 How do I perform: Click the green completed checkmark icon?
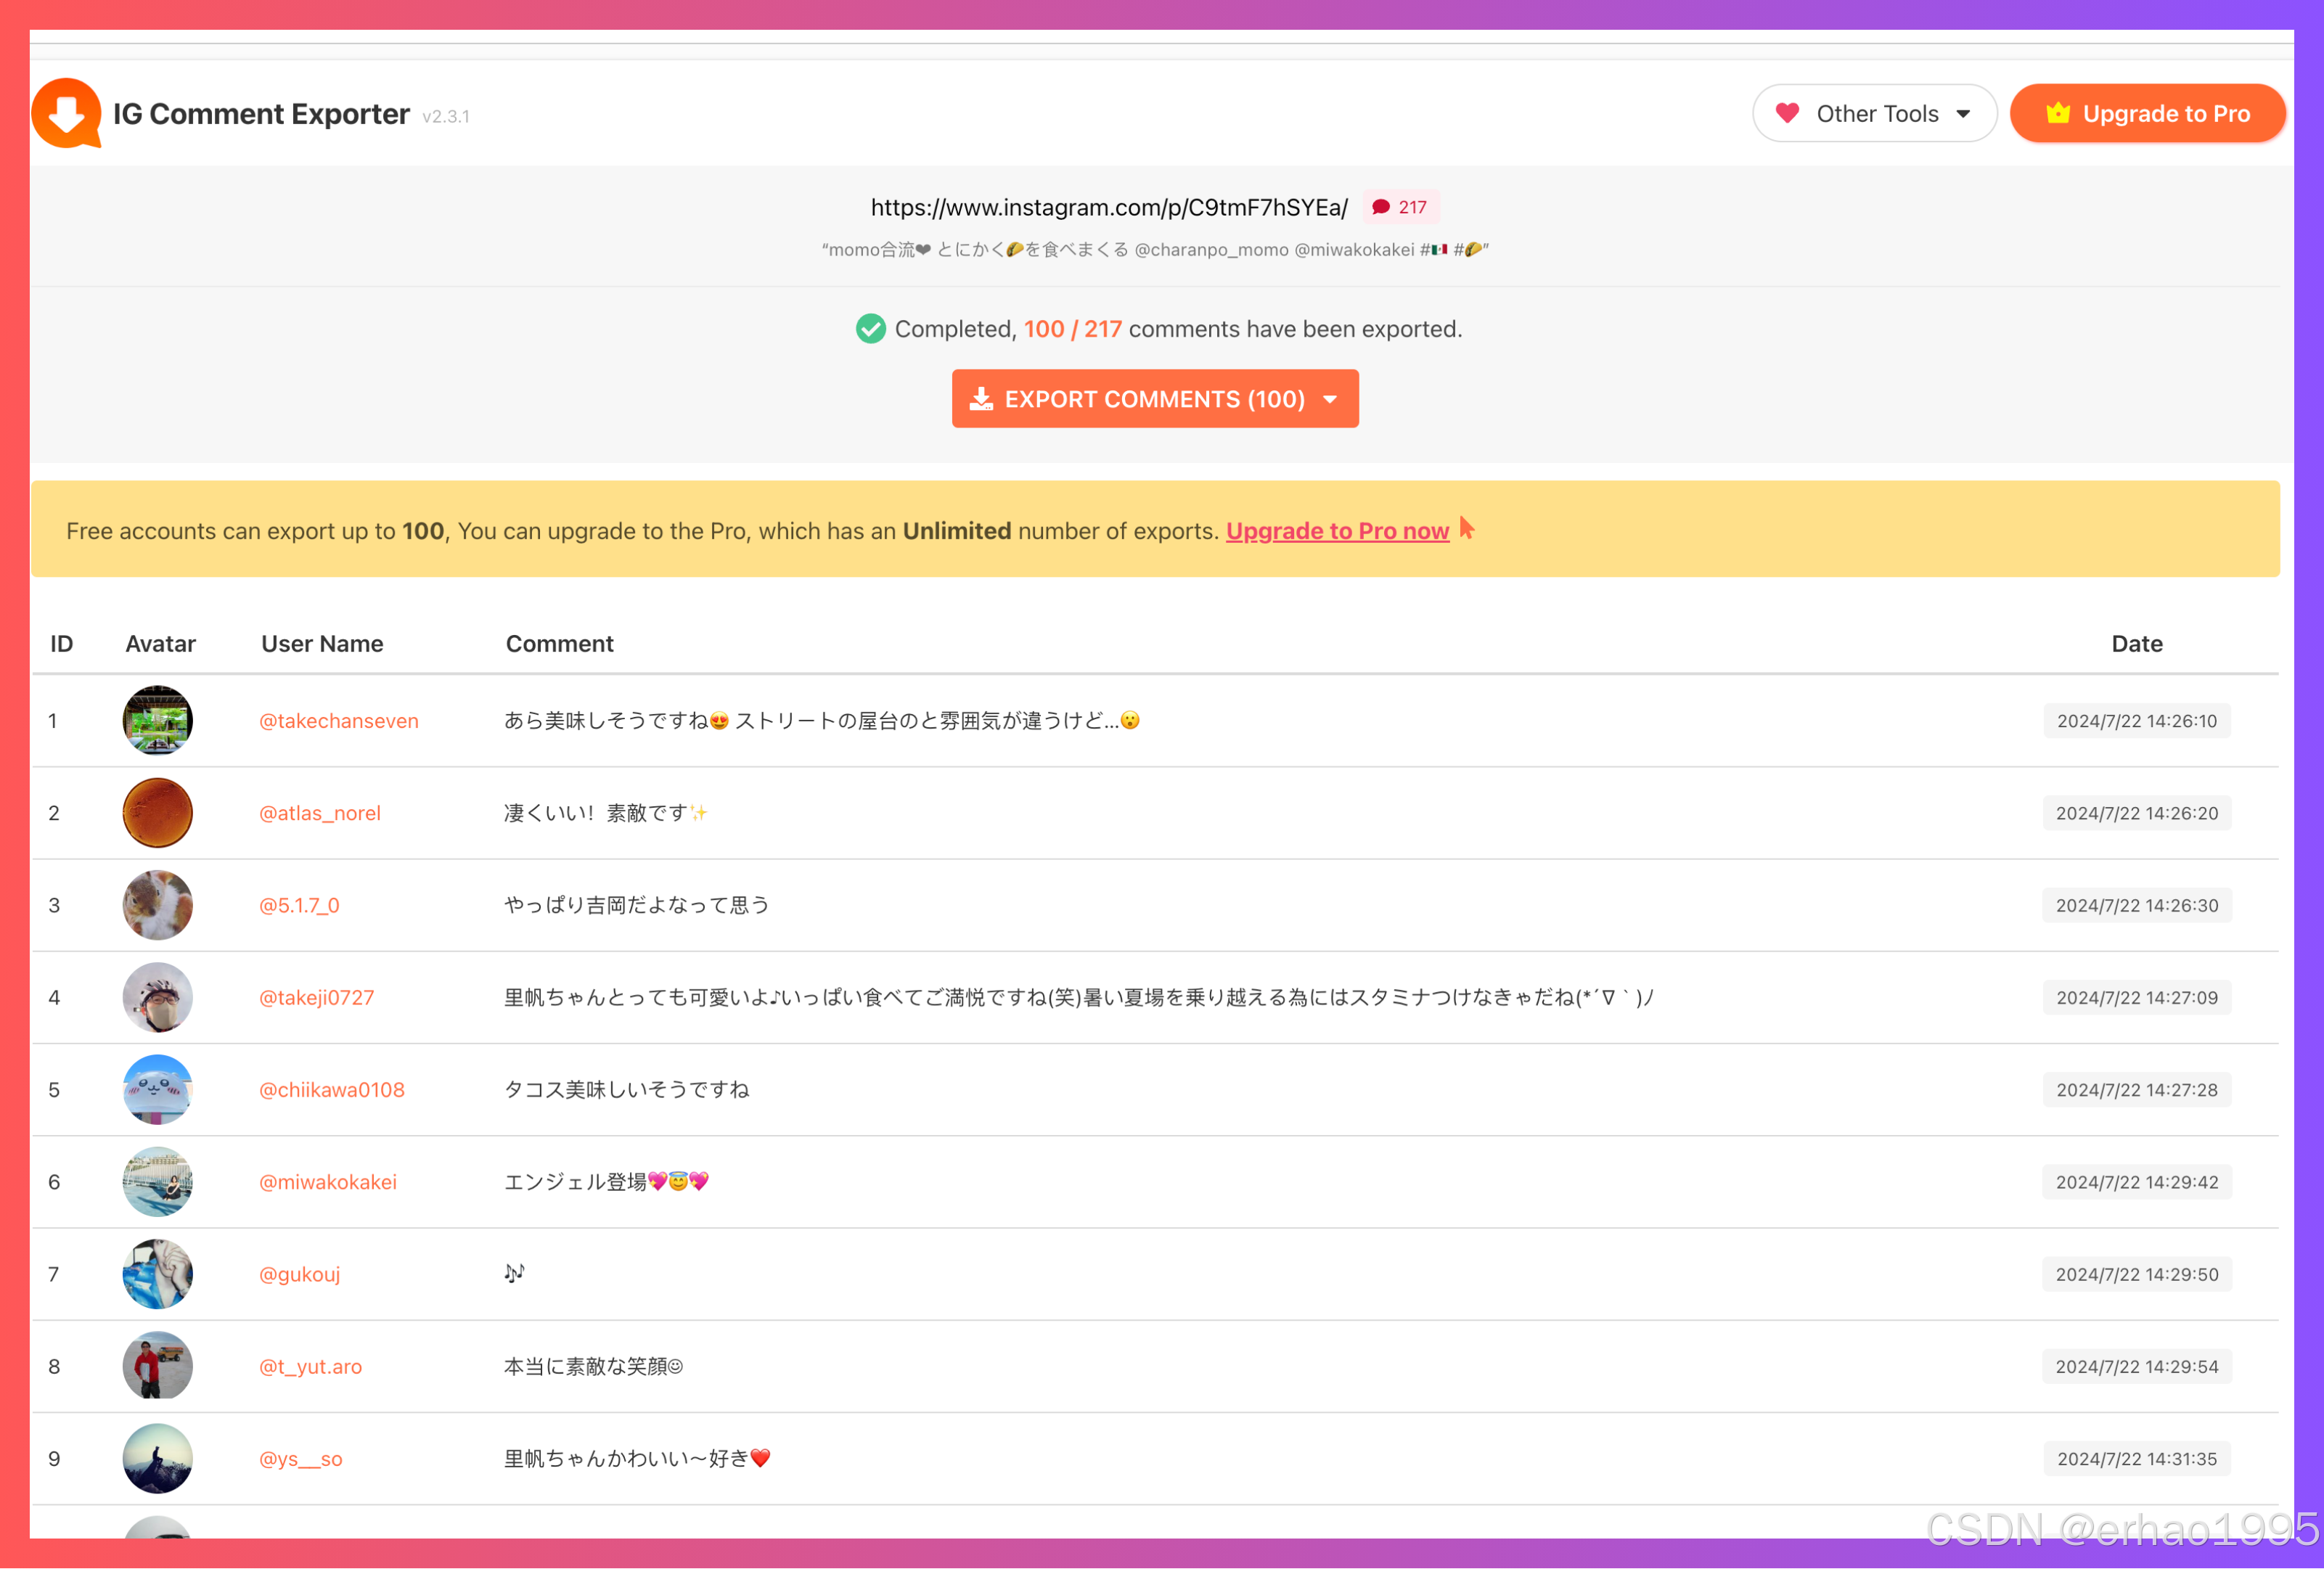871,329
